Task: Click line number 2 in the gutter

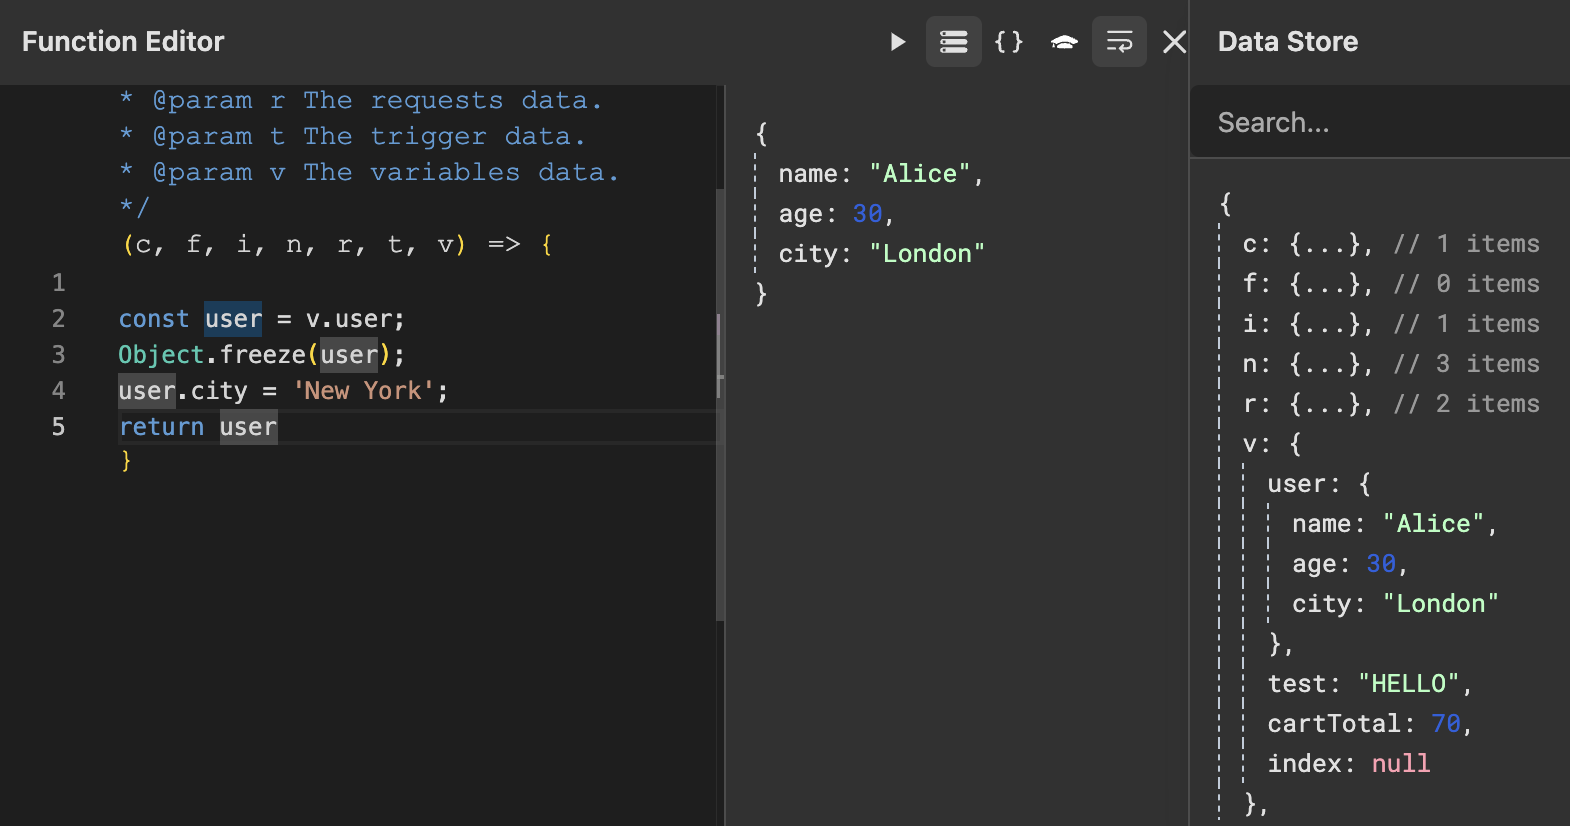Action: pos(59,319)
